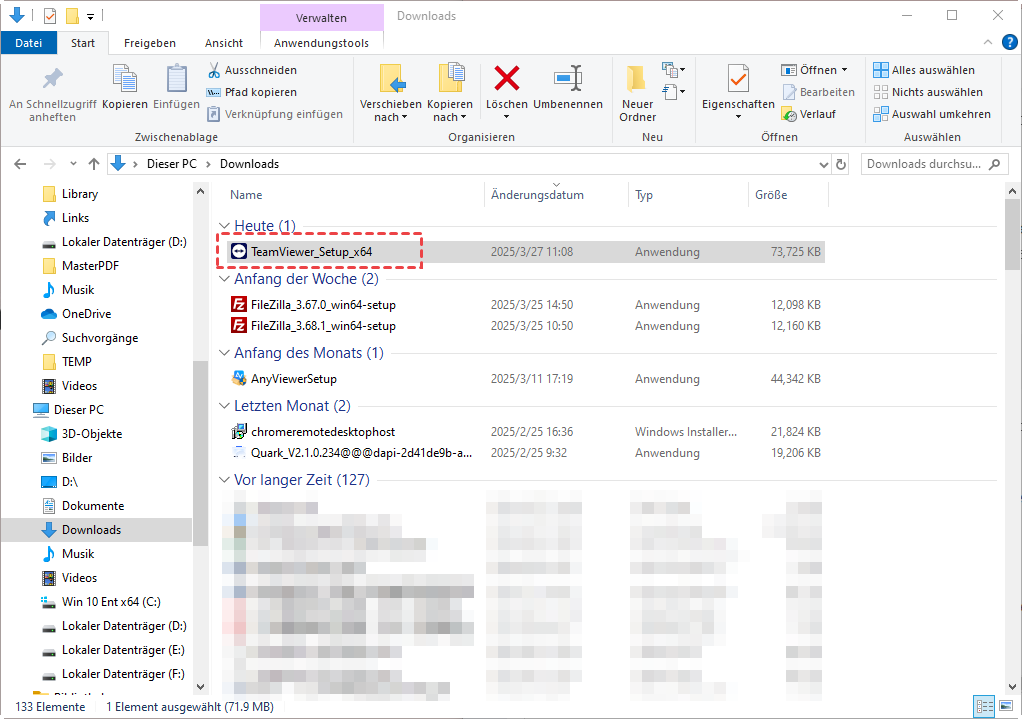The height and width of the screenshot is (719, 1022).
Task: Switch to the Ansicht ribbon tab
Action: pos(224,43)
